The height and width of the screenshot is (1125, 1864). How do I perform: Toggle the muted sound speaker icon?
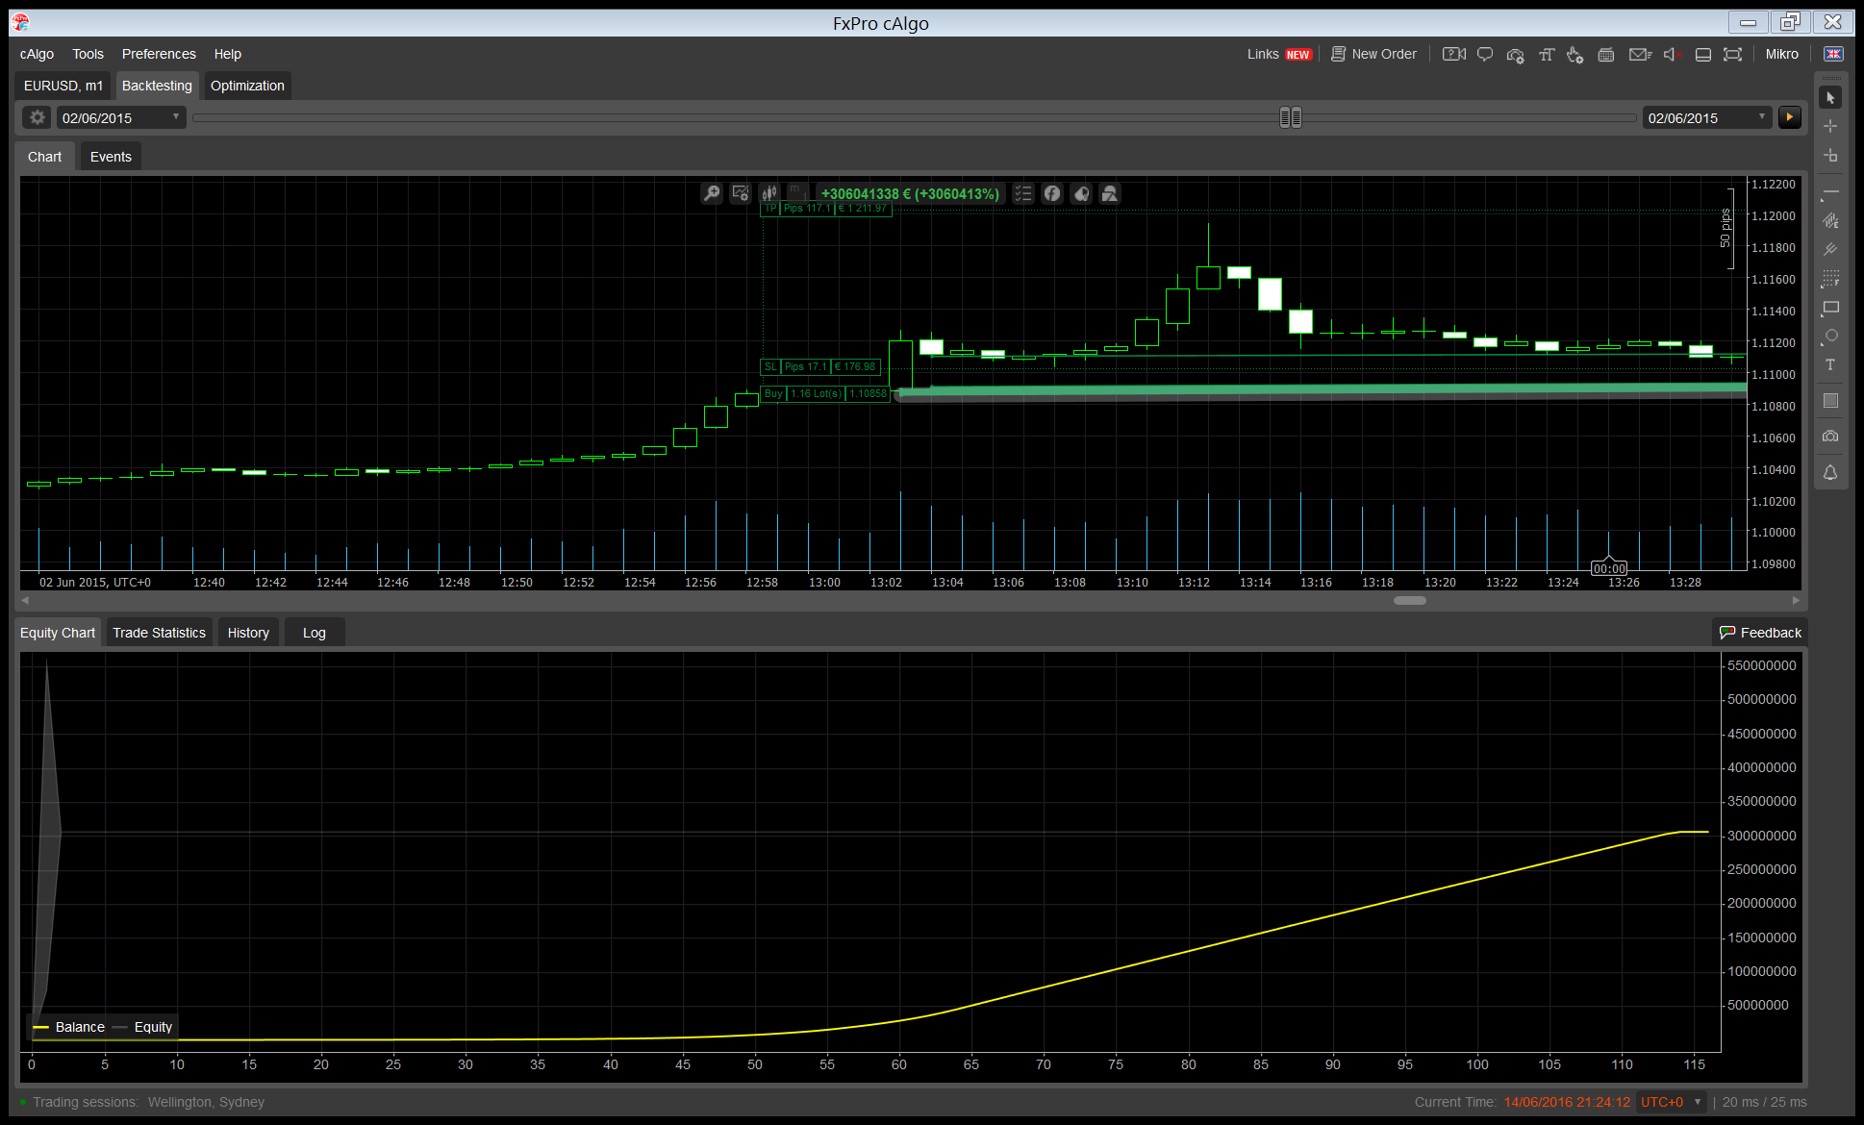point(1671,54)
